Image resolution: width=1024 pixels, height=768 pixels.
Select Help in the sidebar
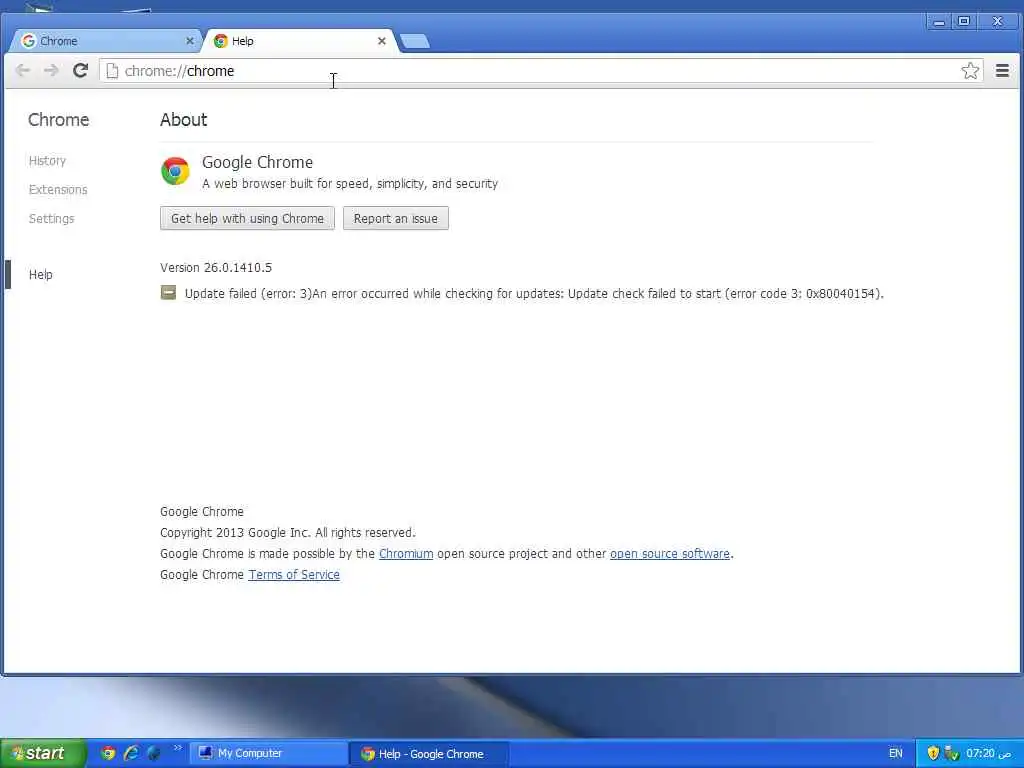(x=40, y=274)
